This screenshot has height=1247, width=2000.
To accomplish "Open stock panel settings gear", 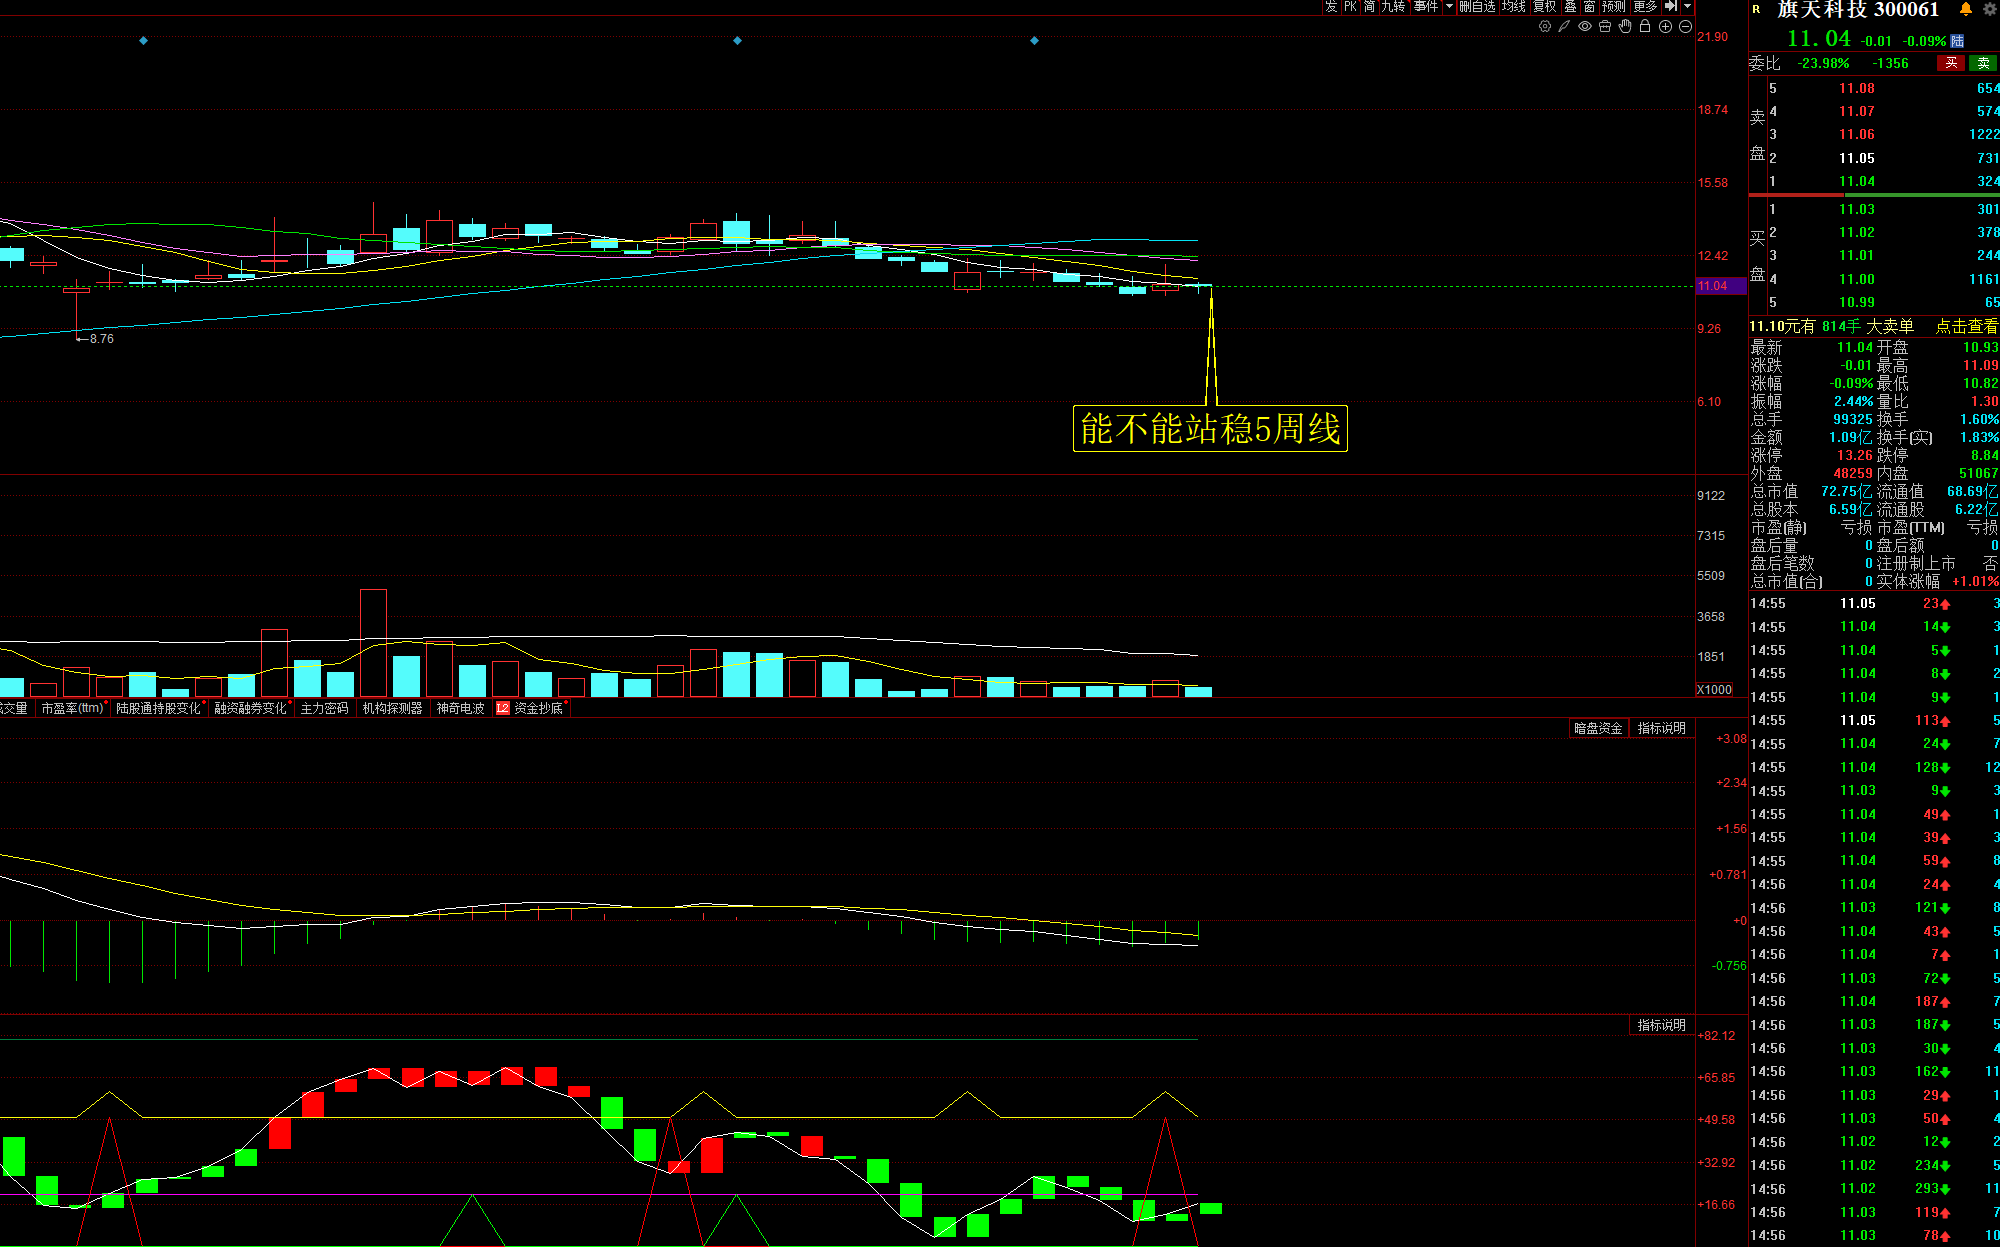I will 1990,9.
